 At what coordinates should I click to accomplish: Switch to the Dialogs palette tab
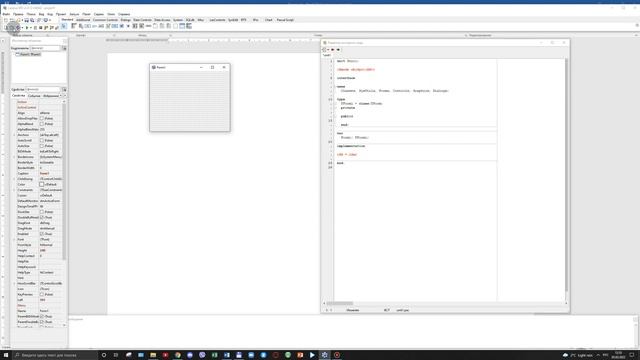pos(126,20)
